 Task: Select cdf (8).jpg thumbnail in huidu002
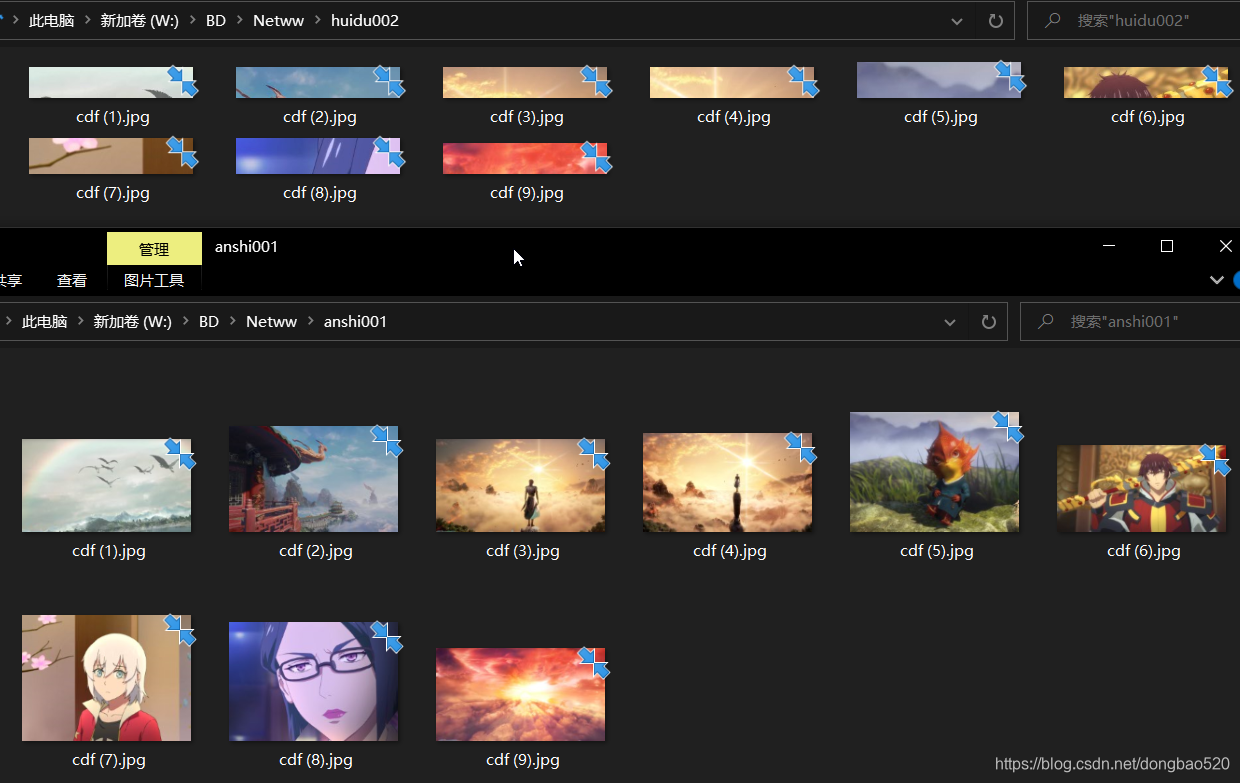[x=318, y=156]
